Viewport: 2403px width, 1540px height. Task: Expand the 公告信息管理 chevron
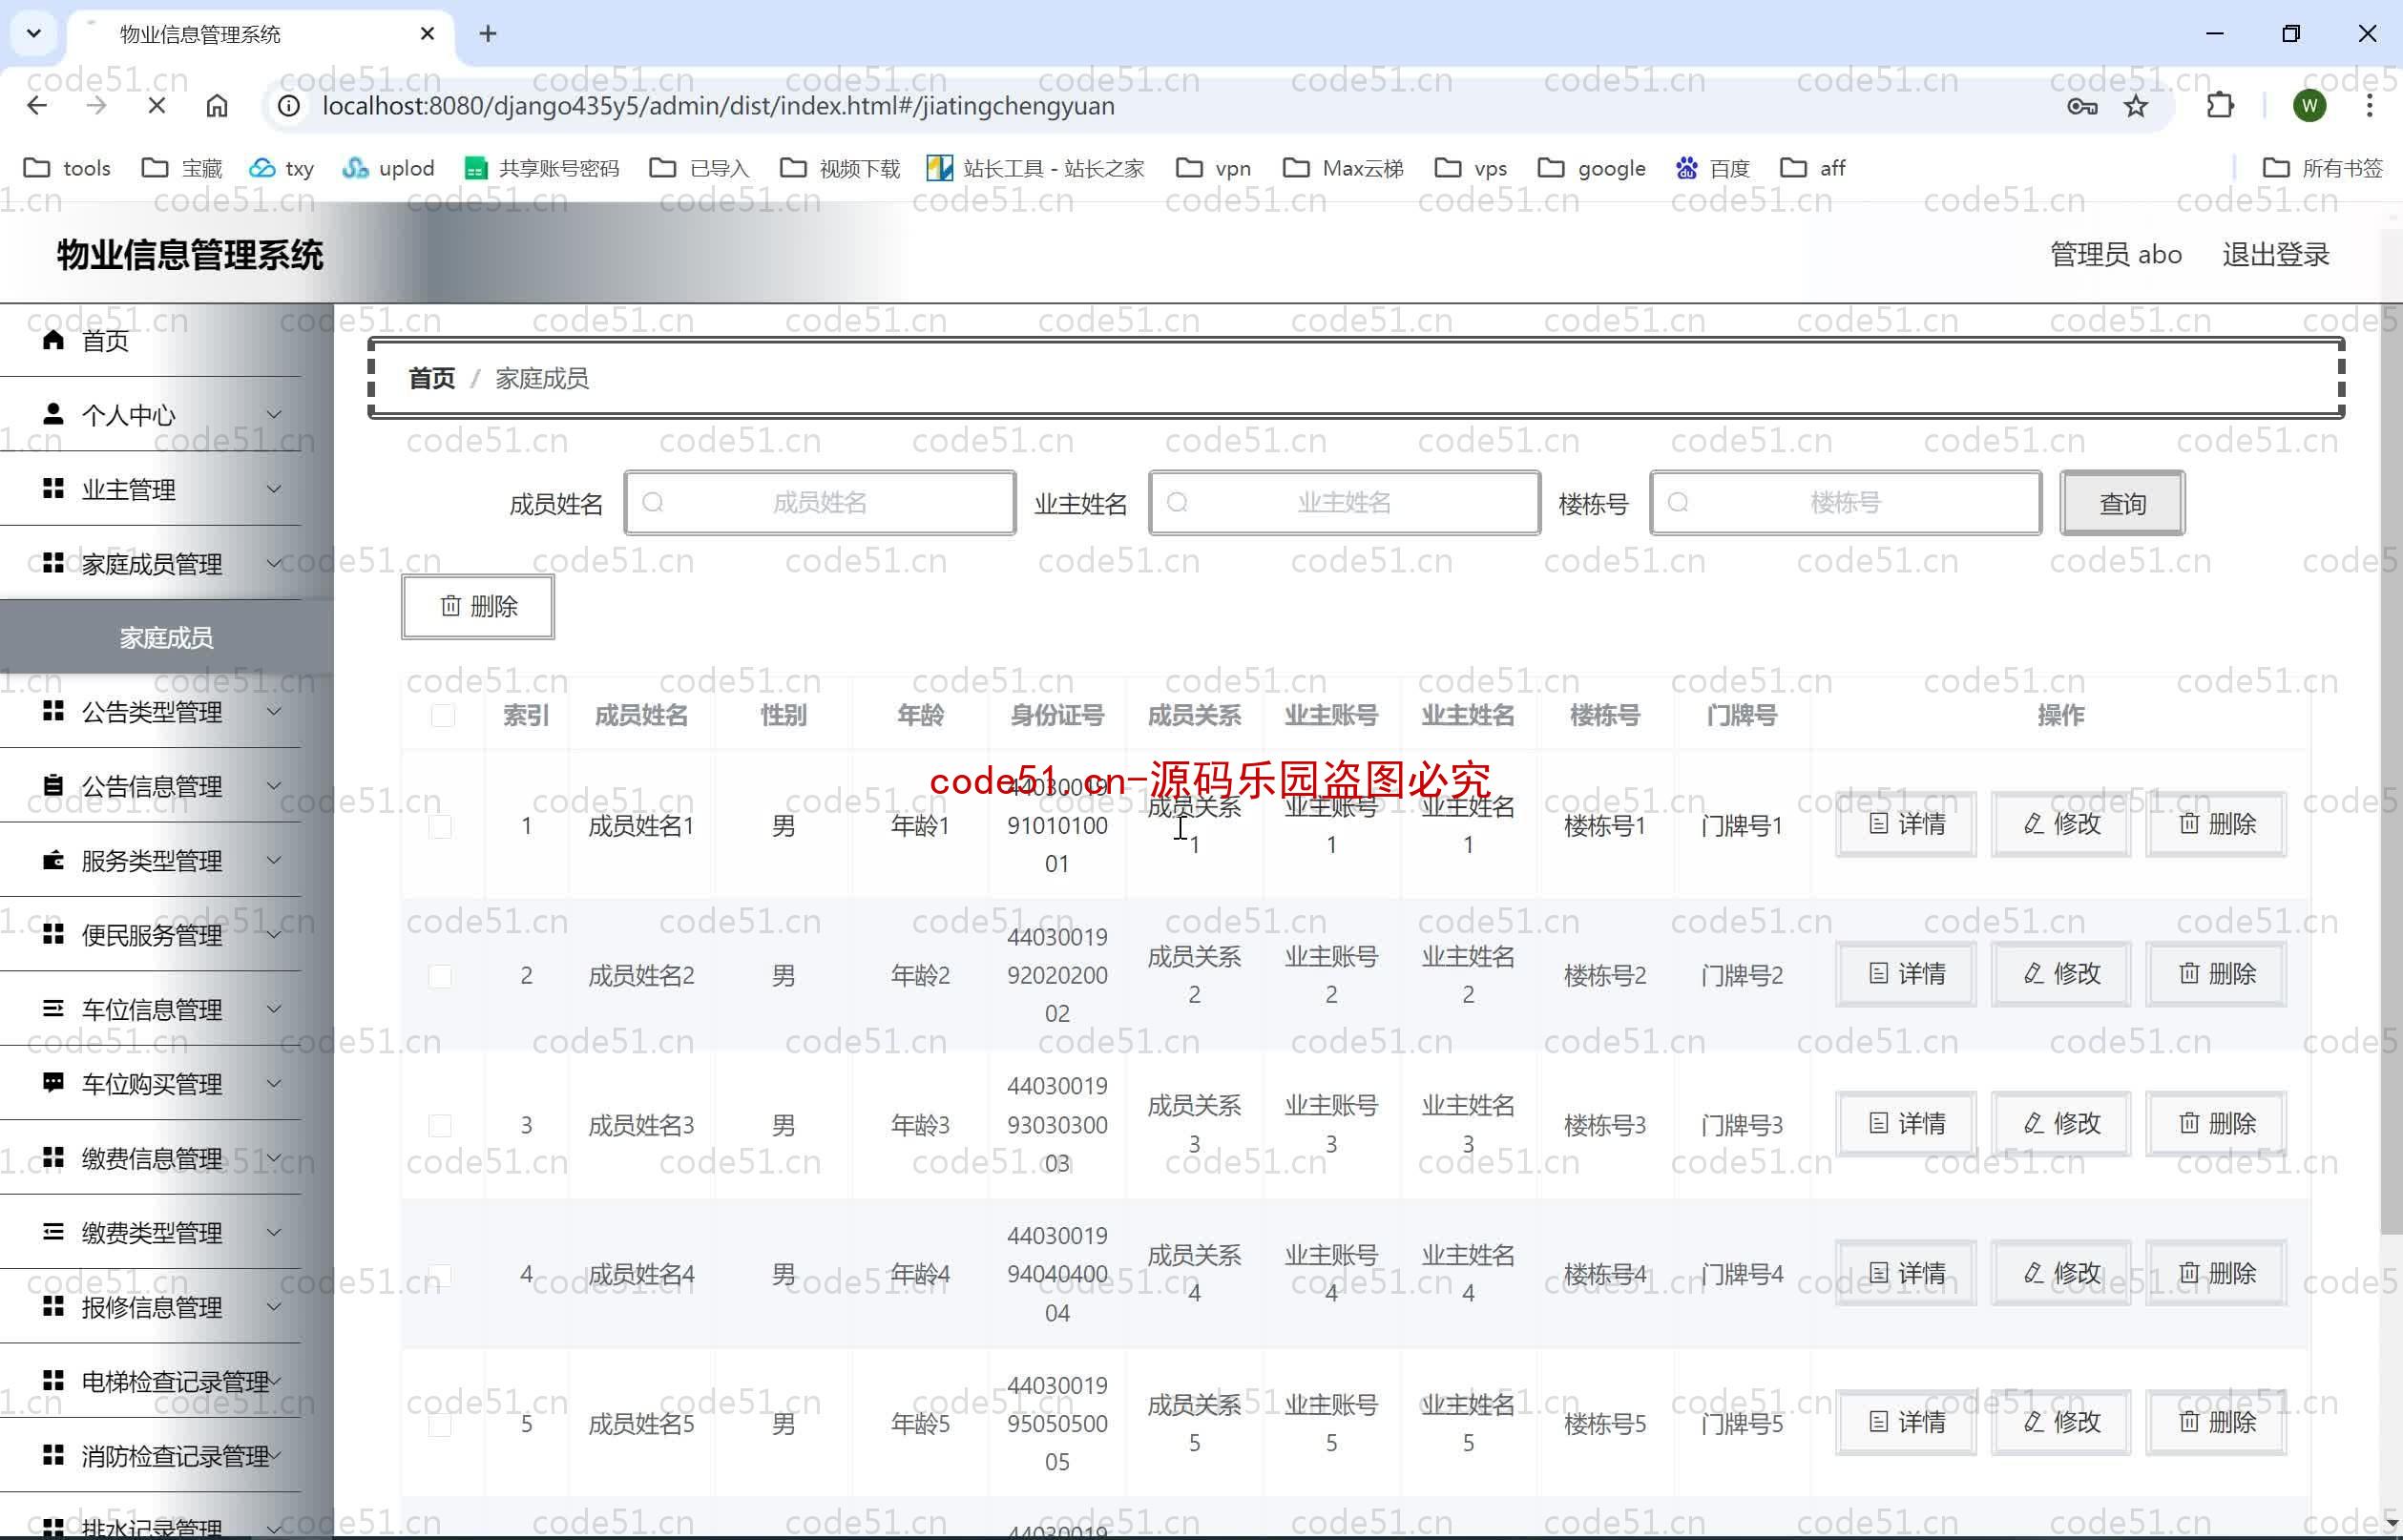[274, 785]
